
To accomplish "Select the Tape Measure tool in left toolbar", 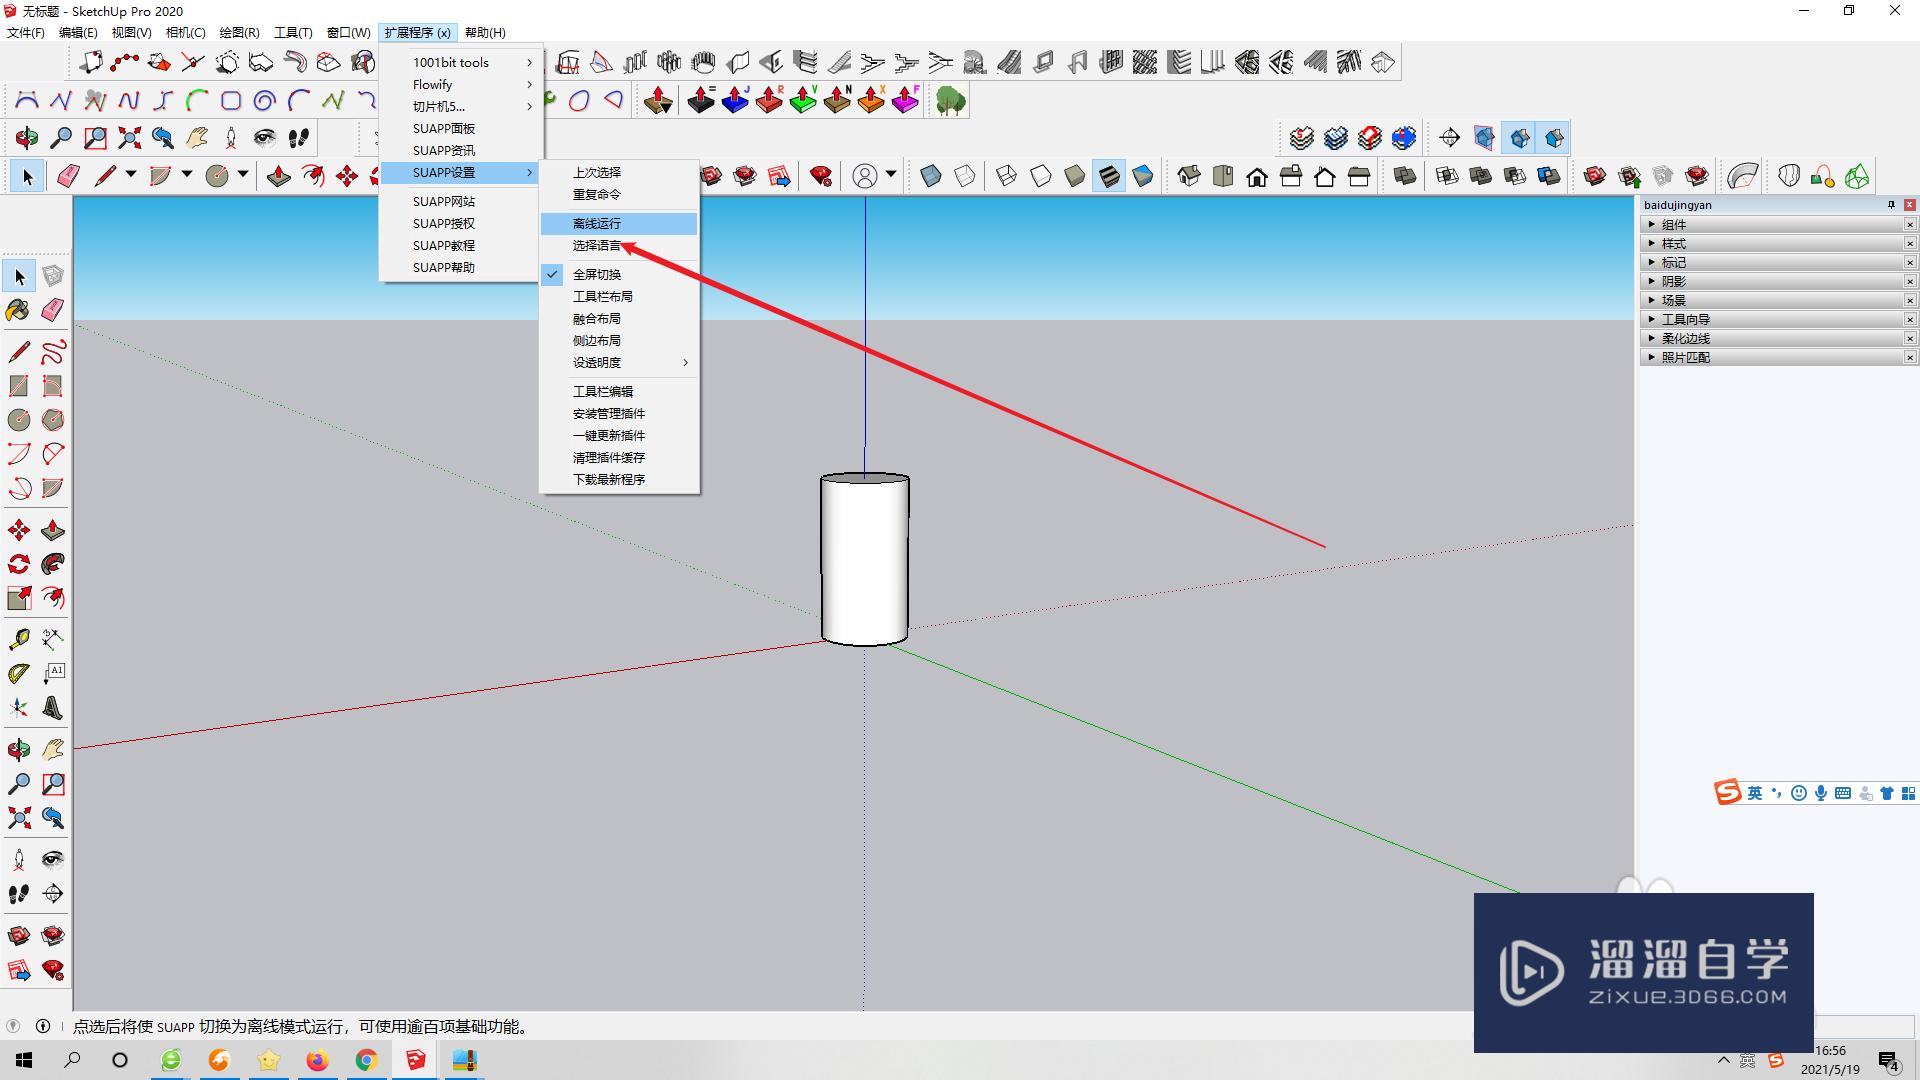I will coord(19,639).
